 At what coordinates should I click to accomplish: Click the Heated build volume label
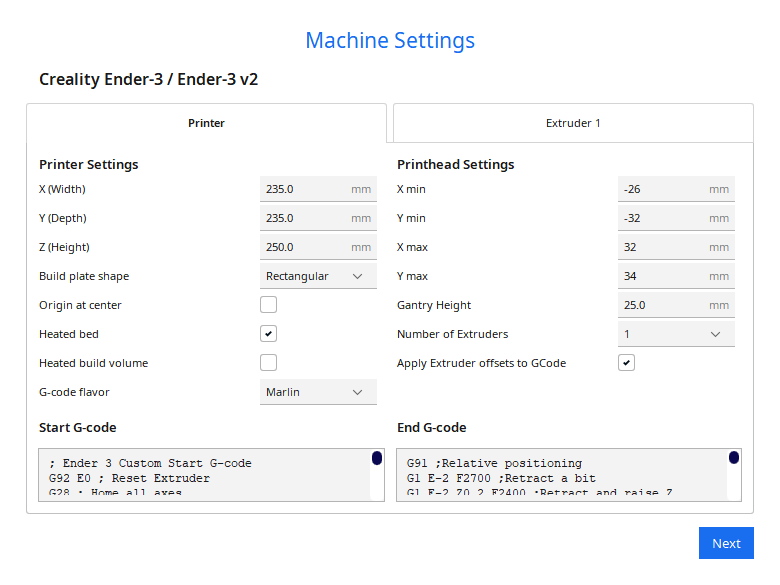click(94, 363)
